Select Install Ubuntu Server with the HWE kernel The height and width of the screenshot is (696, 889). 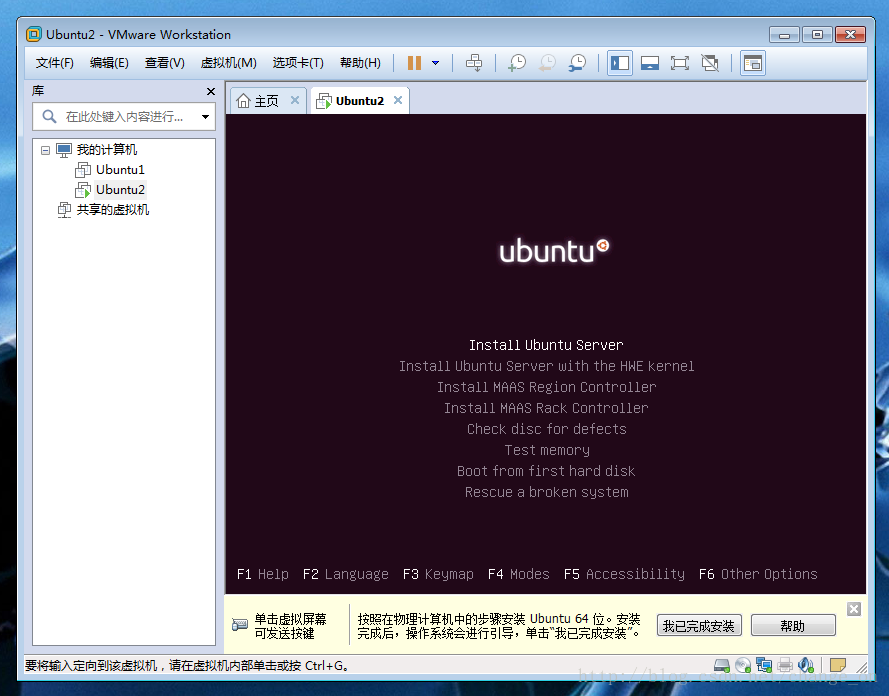pos(546,366)
